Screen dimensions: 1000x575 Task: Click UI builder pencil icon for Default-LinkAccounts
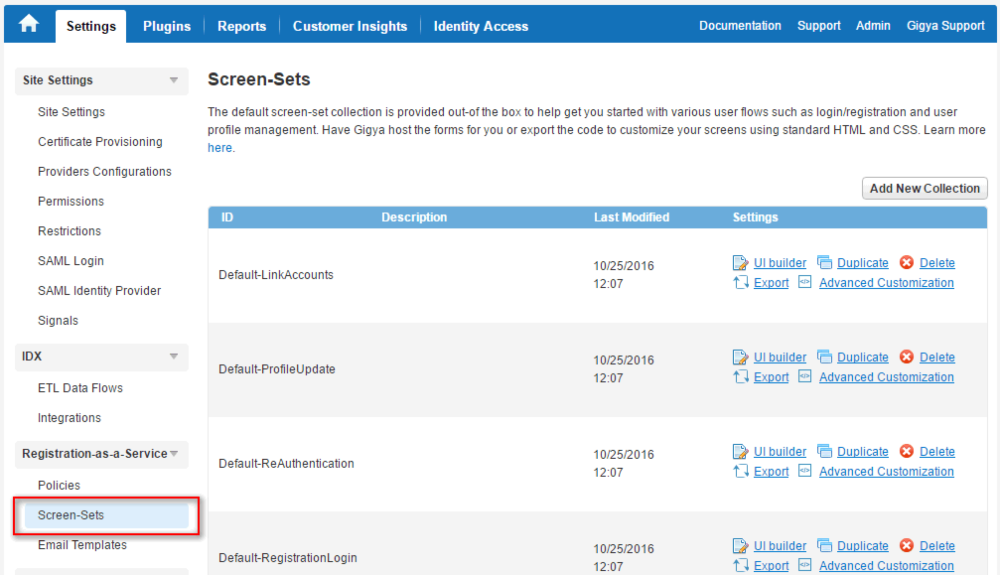740,263
